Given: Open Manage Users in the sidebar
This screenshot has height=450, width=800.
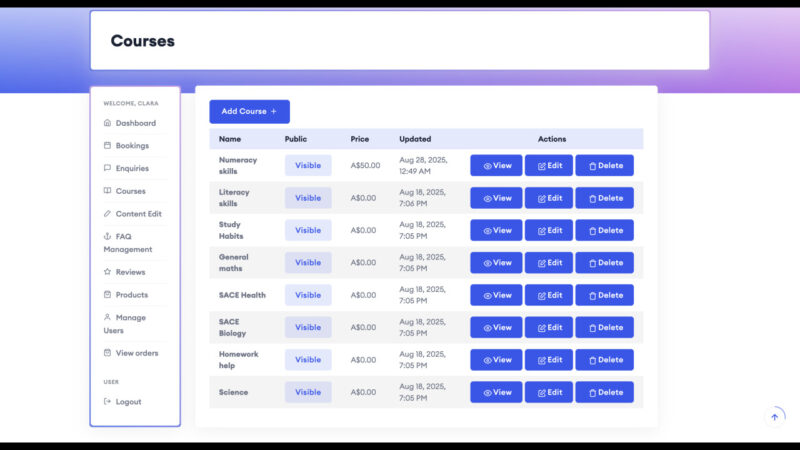Looking at the screenshot, I should point(125,323).
